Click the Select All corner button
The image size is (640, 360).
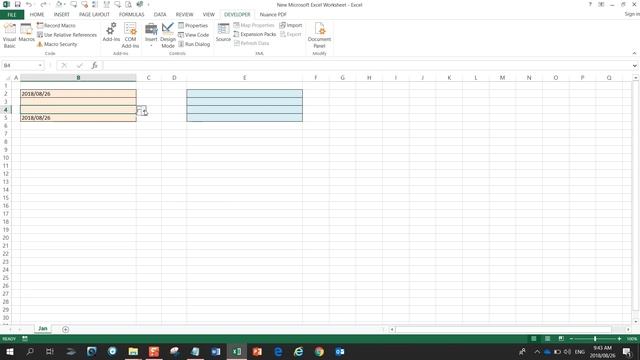(x=7, y=78)
